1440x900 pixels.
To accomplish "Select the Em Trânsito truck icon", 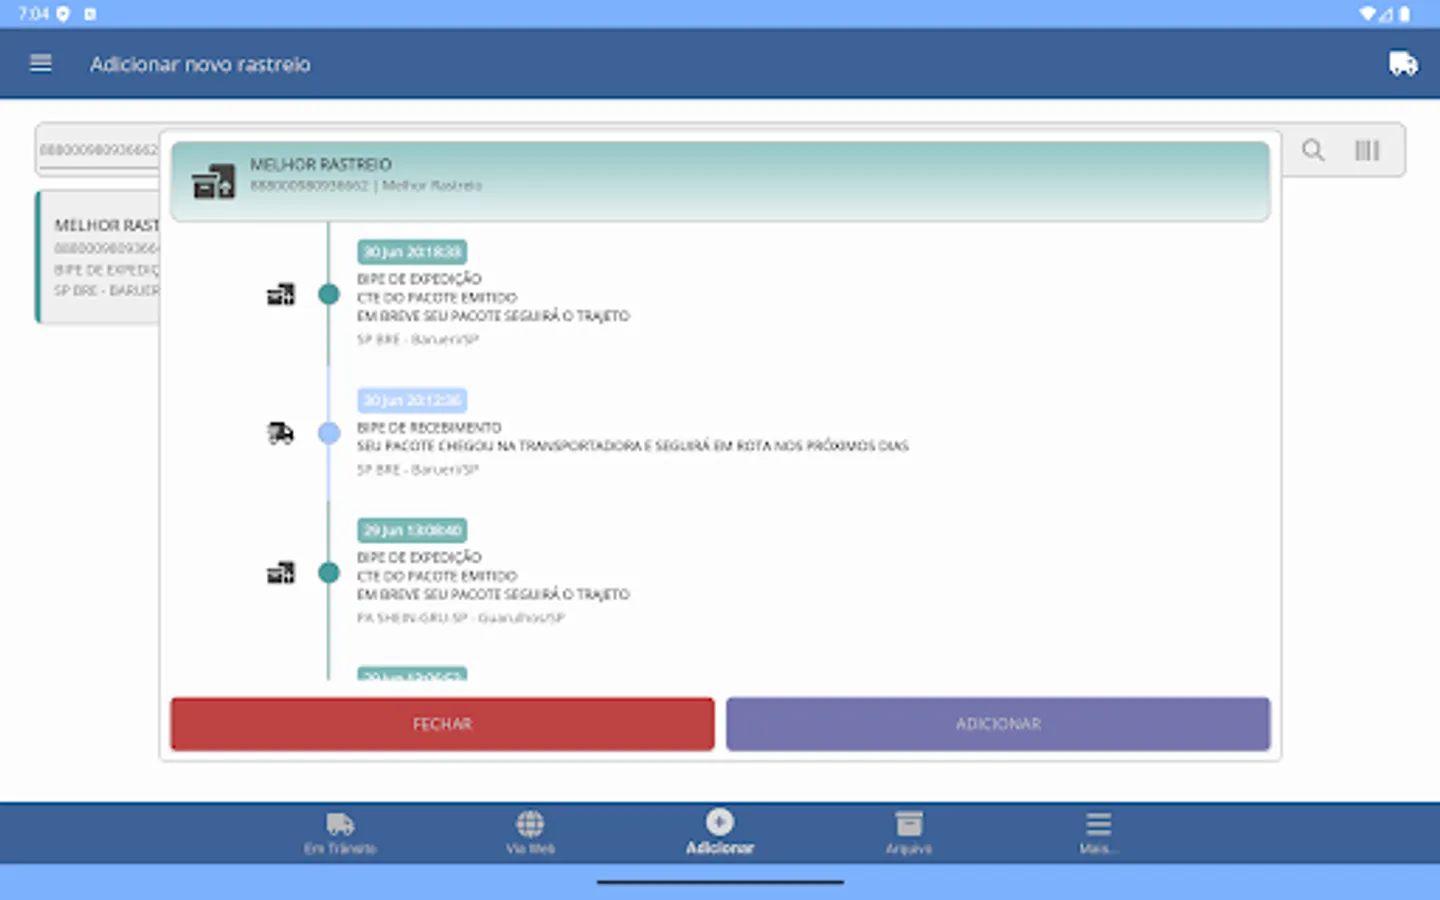I will (x=341, y=823).
